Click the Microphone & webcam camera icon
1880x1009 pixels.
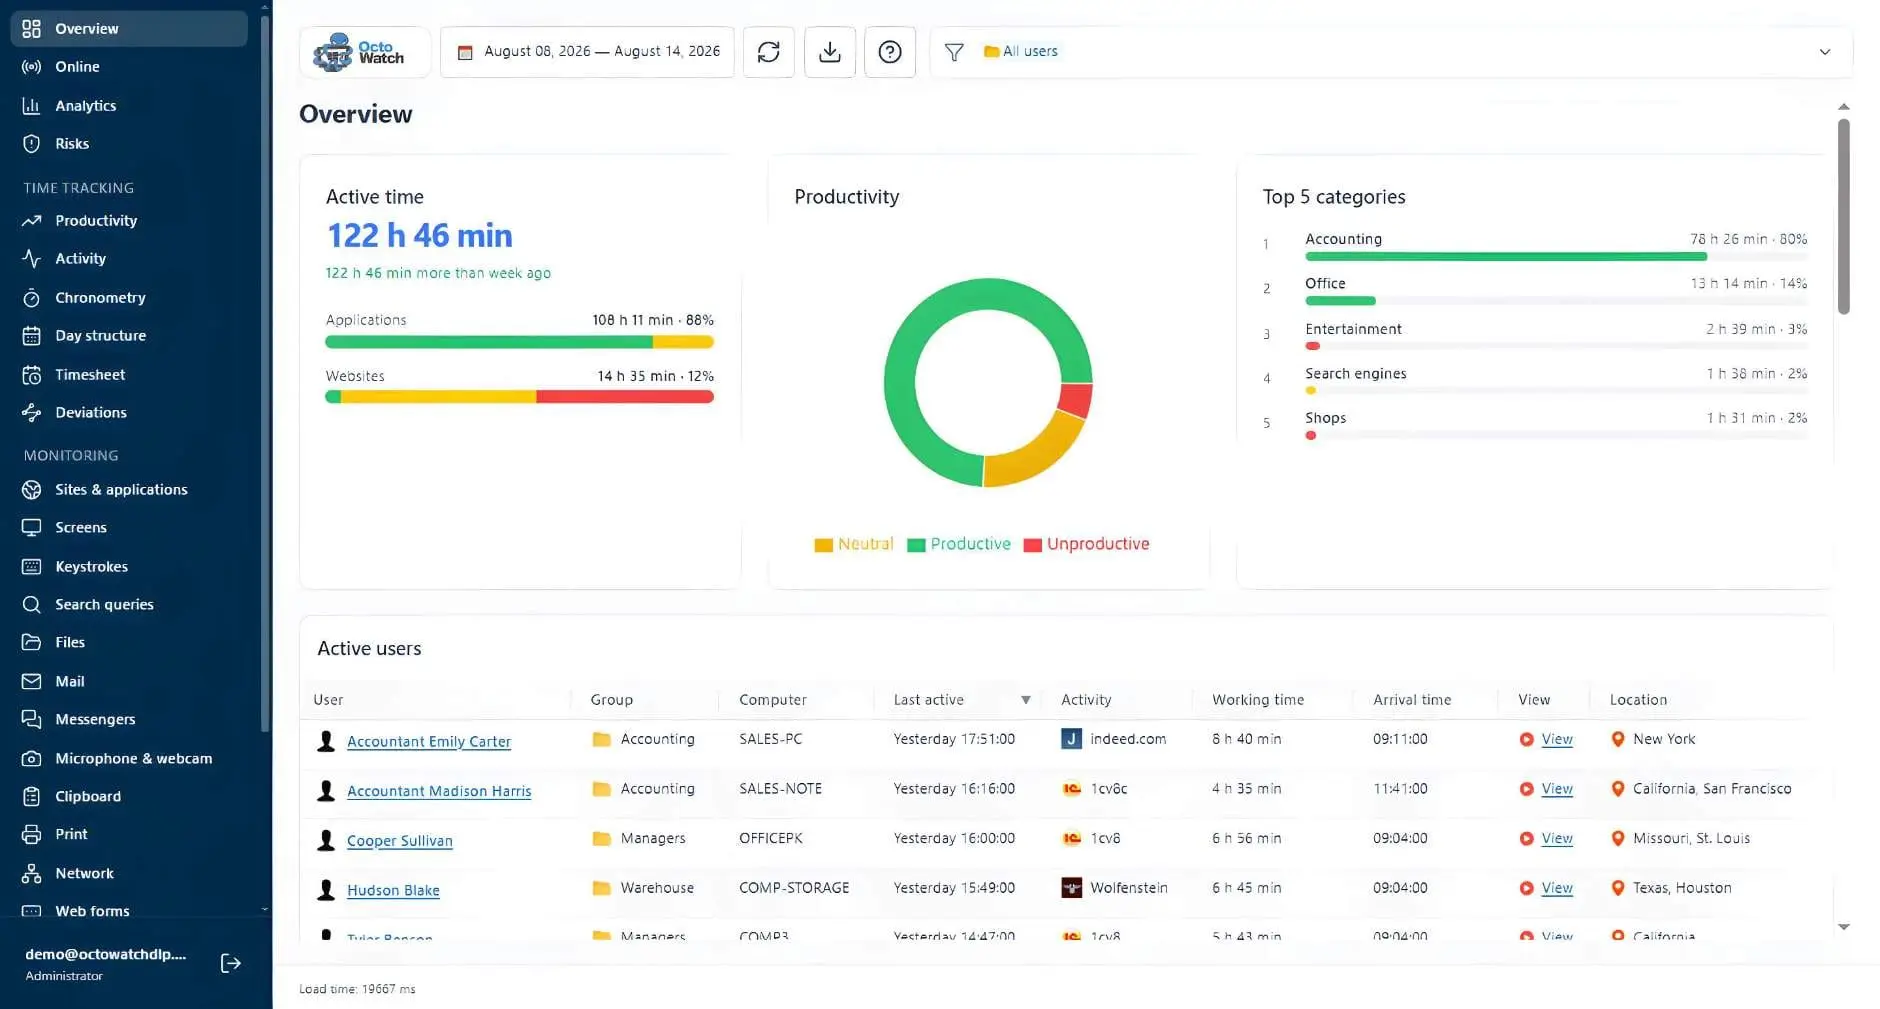click(x=32, y=759)
